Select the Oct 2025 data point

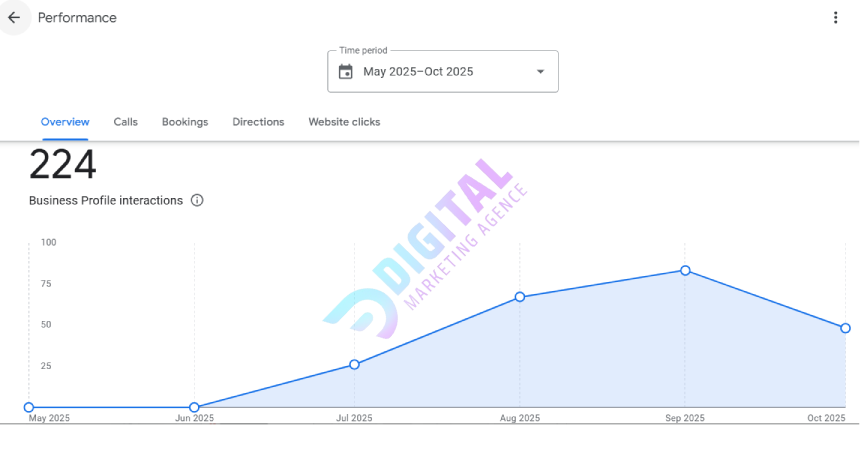(x=845, y=328)
